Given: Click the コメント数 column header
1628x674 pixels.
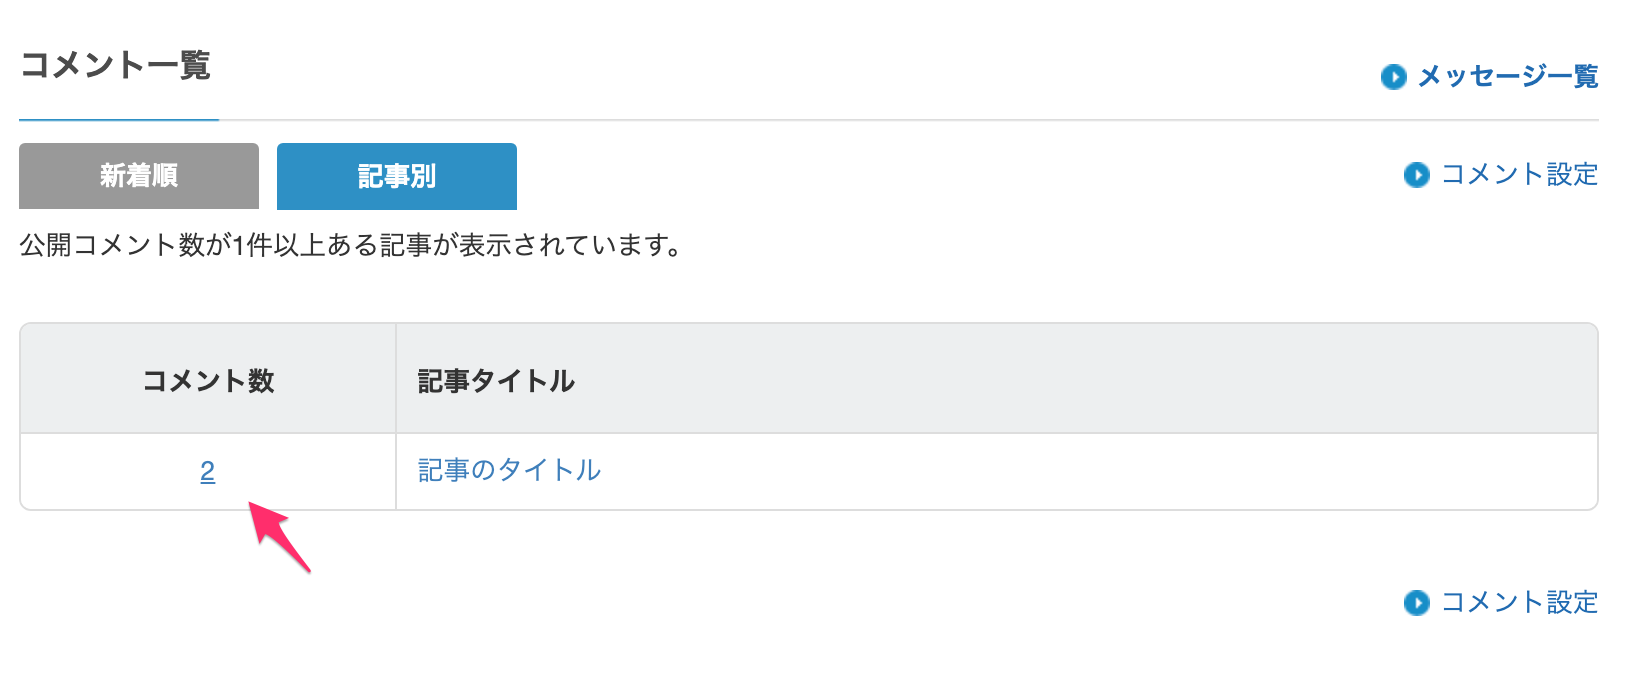Looking at the screenshot, I should point(208,381).
